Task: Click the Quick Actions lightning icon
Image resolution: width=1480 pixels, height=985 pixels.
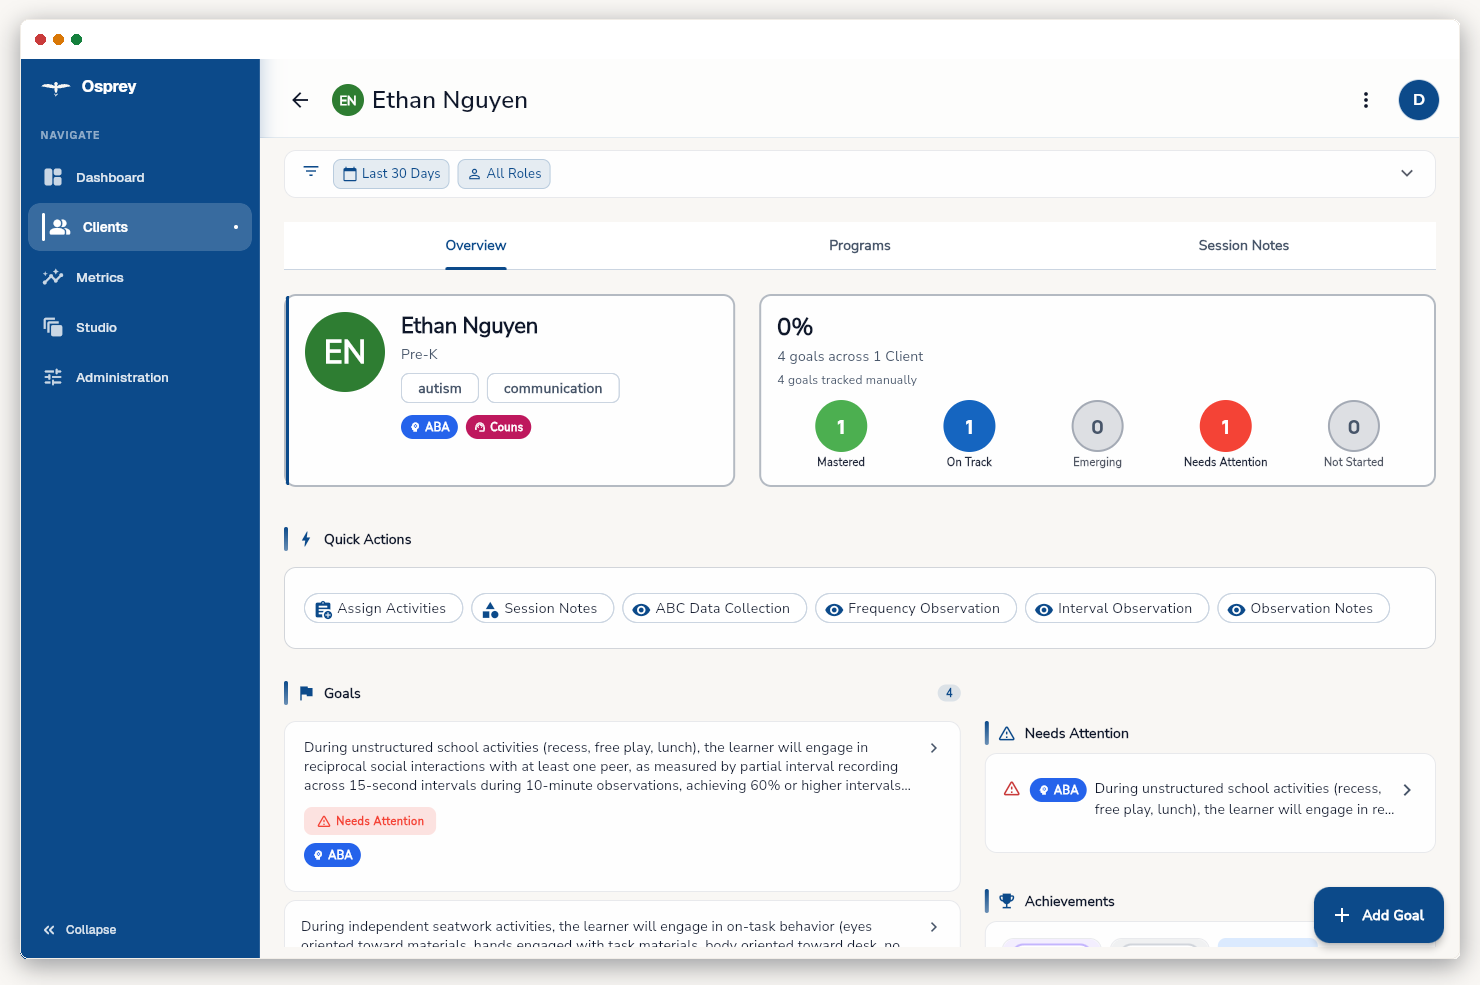Action: [306, 539]
